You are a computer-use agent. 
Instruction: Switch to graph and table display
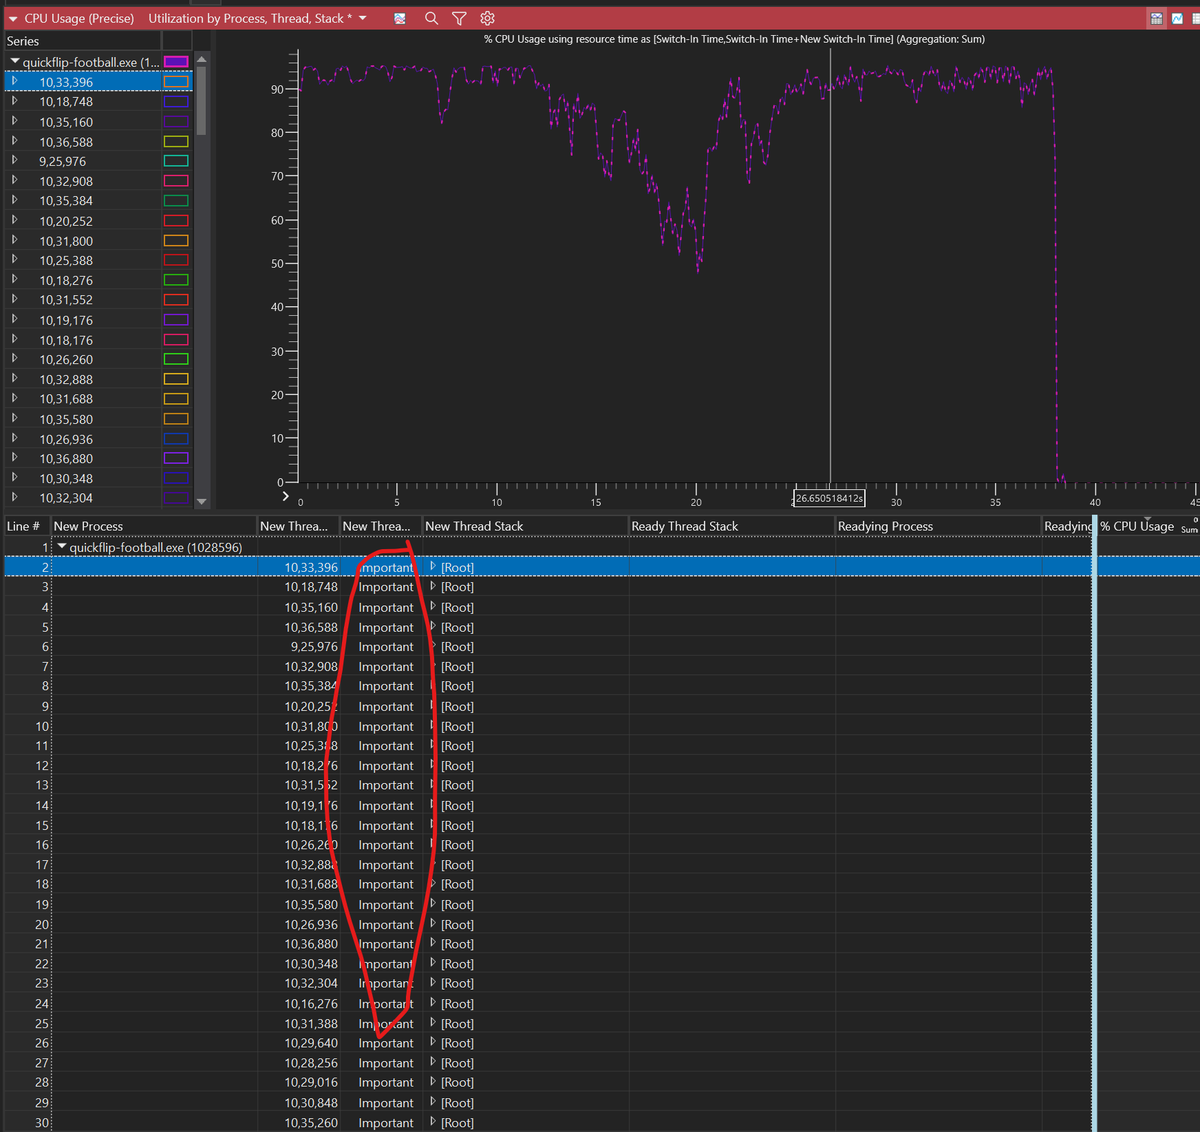point(1156,18)
